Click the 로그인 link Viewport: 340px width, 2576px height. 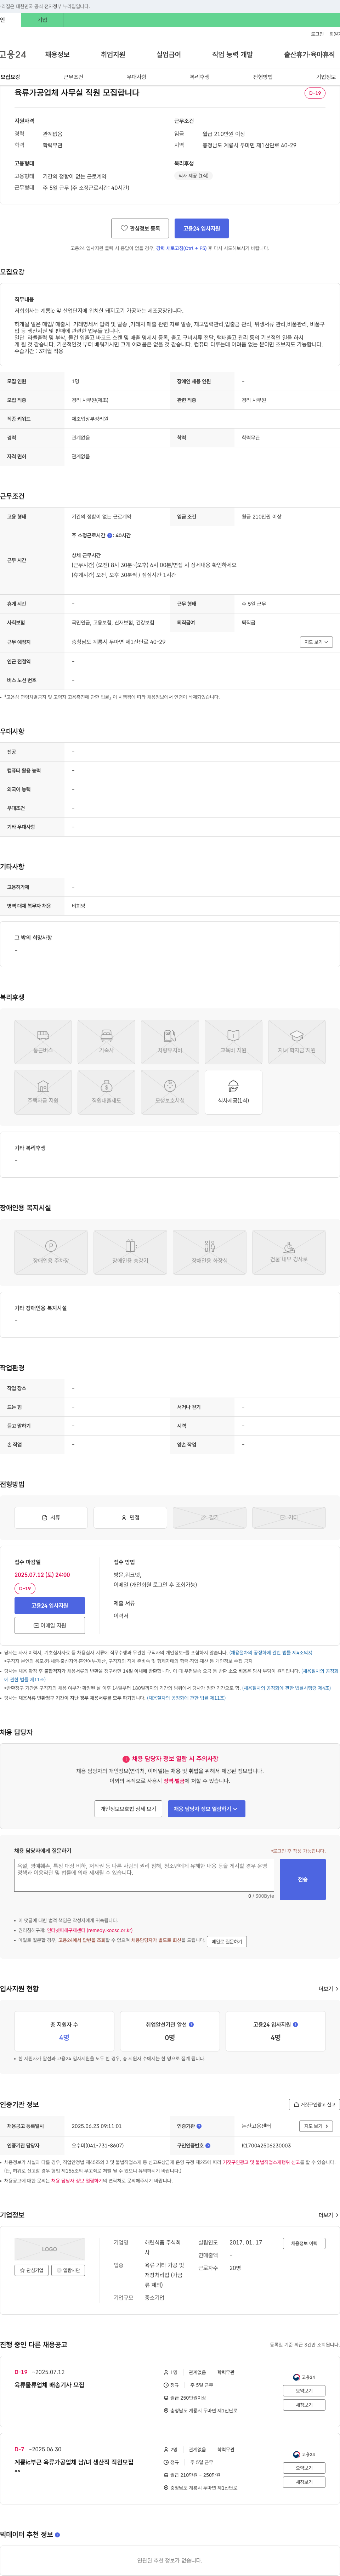tap(317, 34)
